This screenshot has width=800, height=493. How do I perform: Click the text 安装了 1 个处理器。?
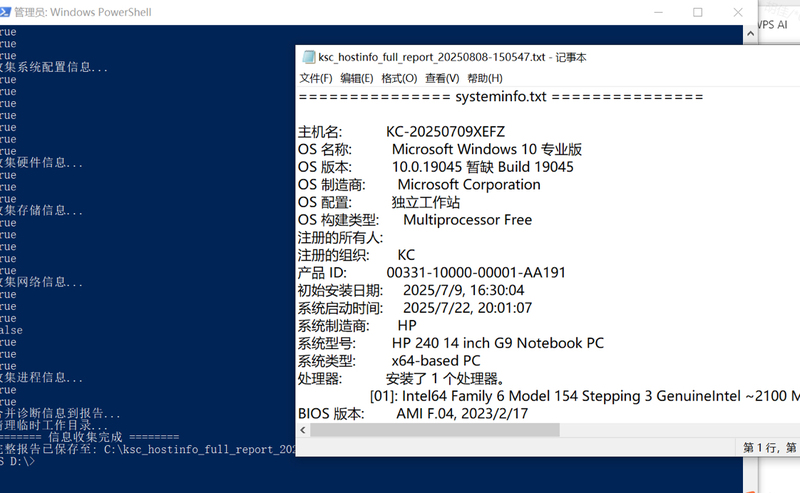pyautogui.click(x=446, y=378)
